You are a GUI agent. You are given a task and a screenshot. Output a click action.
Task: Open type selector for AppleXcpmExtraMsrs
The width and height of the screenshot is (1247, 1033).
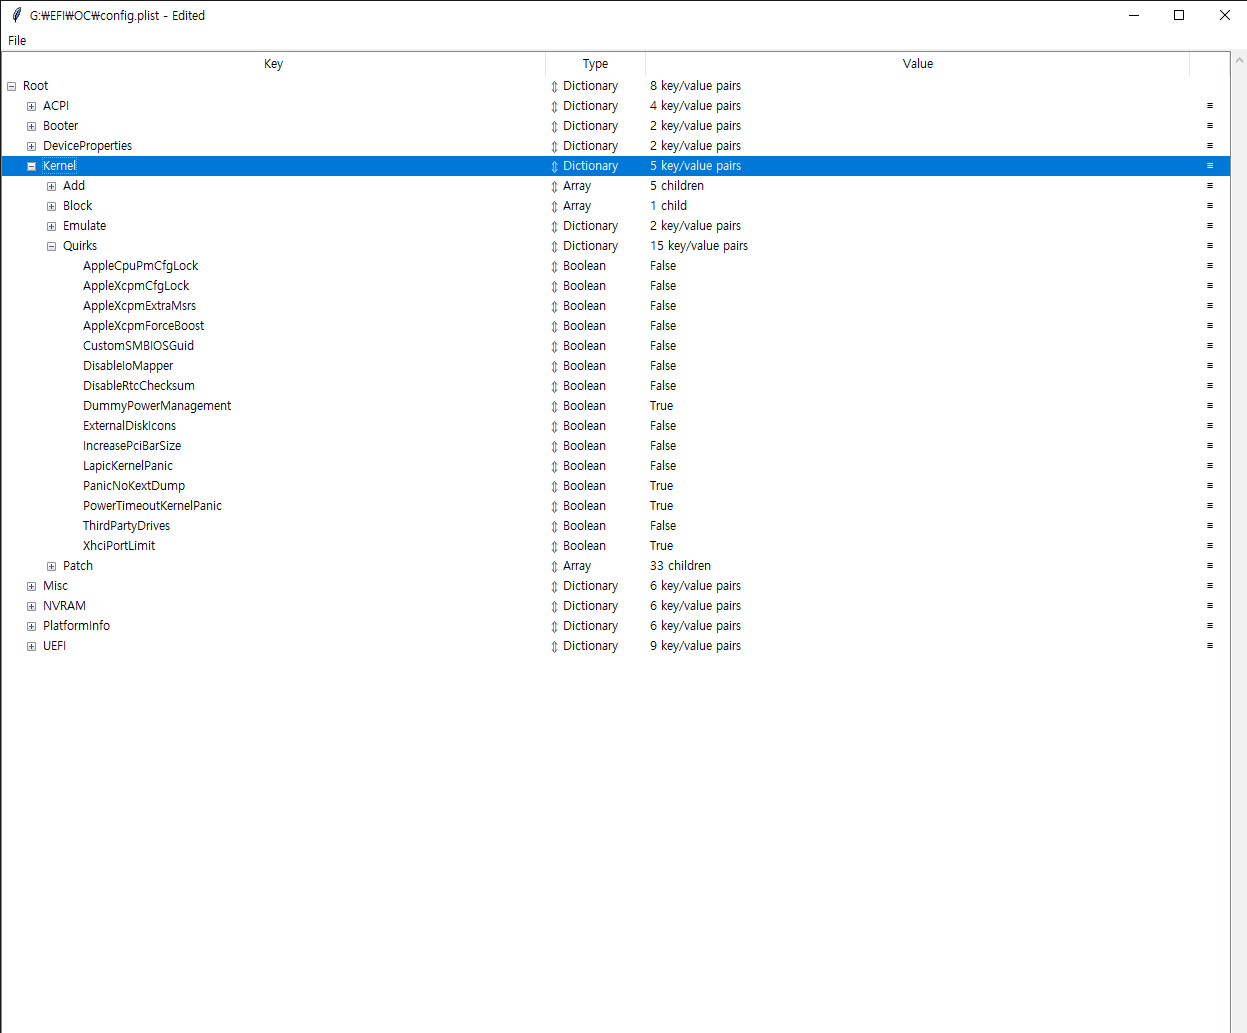point(554,306)
